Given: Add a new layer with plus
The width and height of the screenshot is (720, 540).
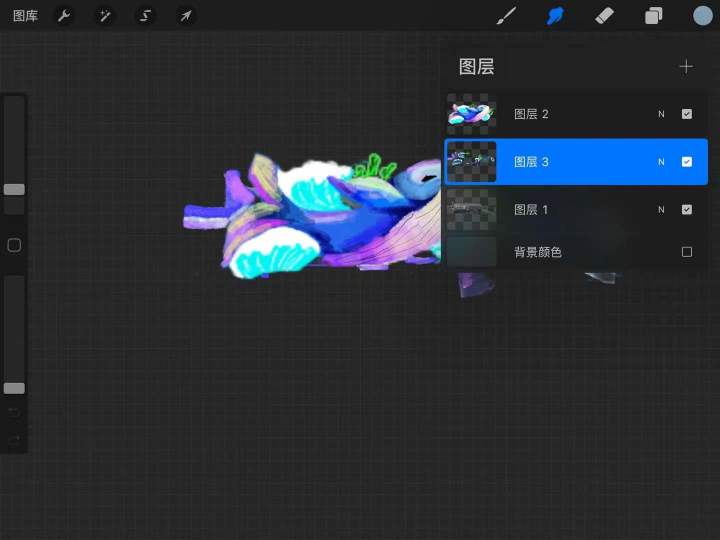Looking at the screenshot, I should 686,67.
